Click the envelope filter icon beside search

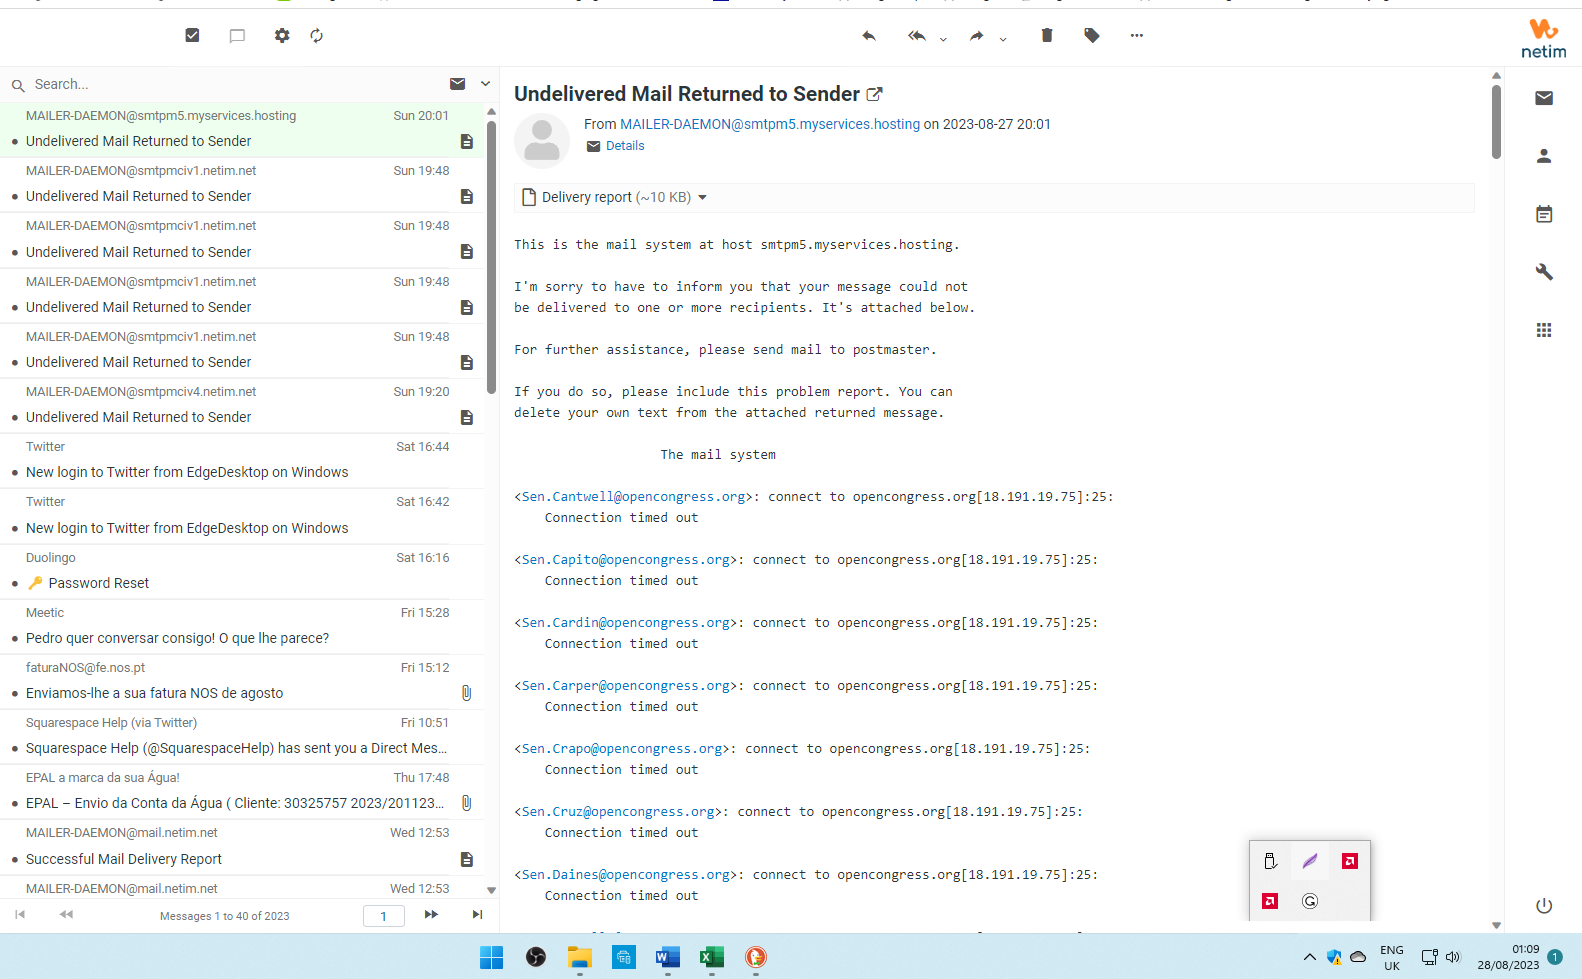tap(458, 84)
